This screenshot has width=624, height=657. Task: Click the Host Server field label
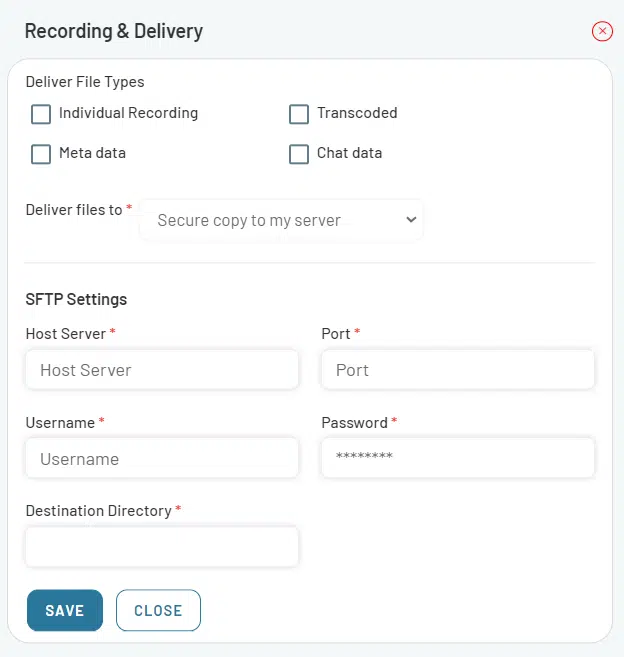click(x=65, y=333)
